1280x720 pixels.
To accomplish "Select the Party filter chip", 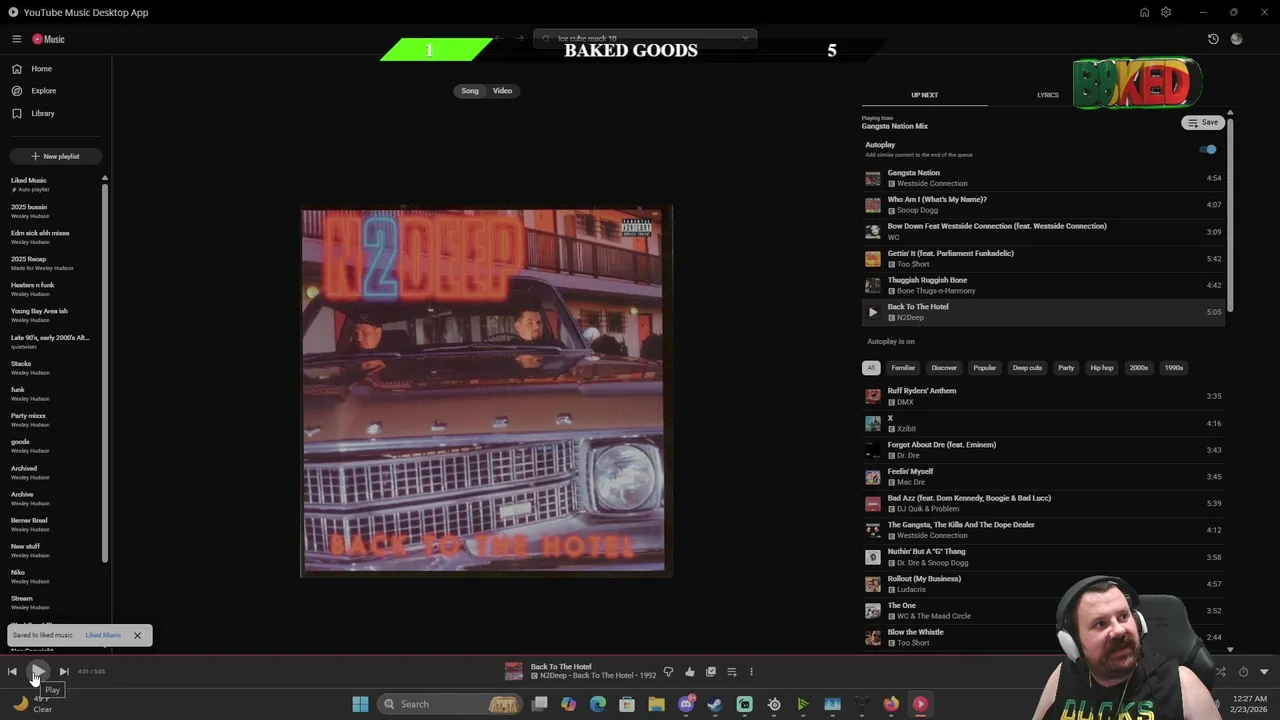I will click(x=1066, y=368).
